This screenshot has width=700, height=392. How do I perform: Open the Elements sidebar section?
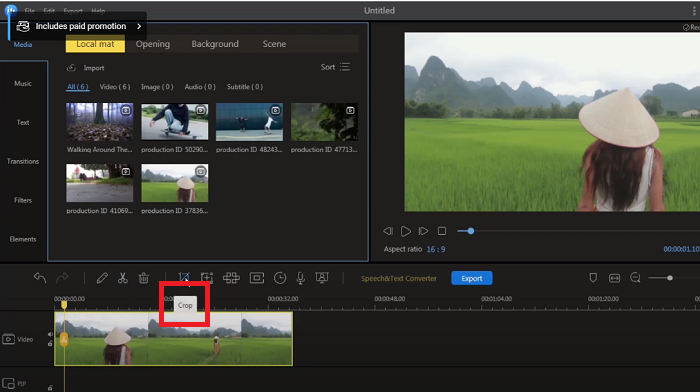pyautogui.click(x=23, y=239)
